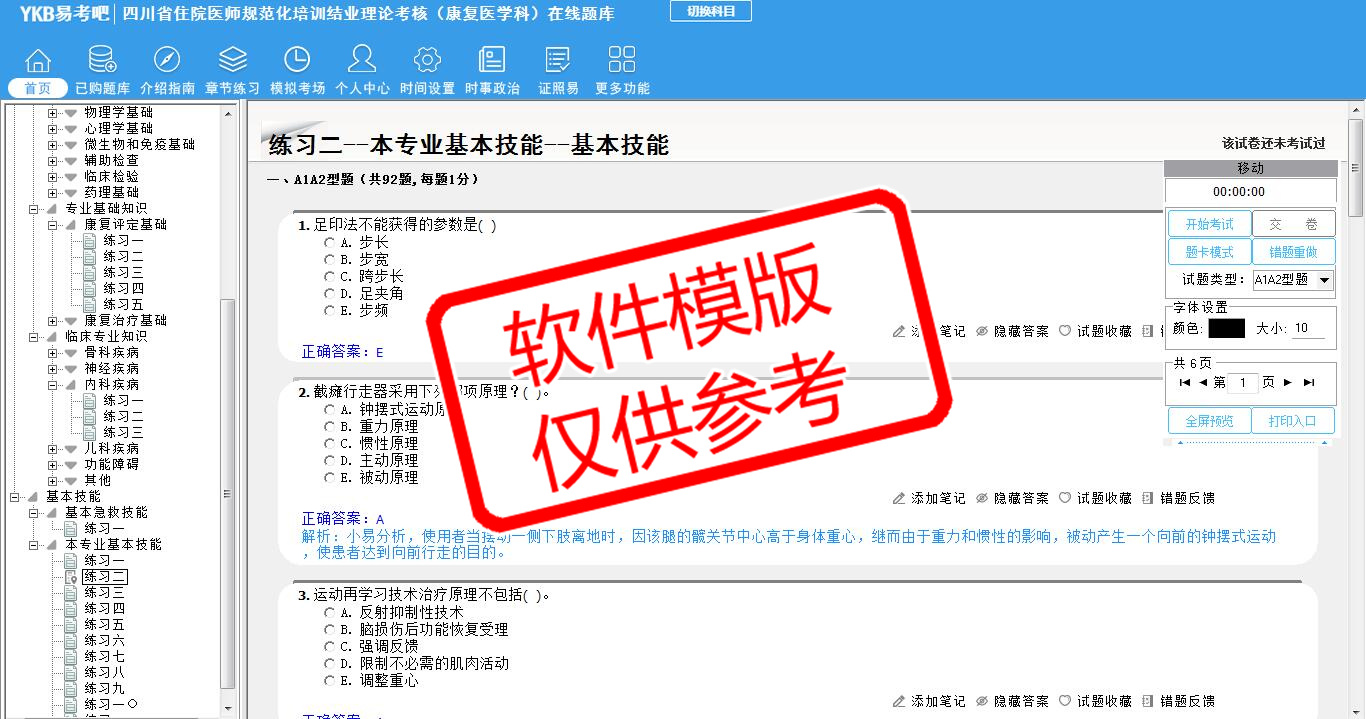Switch to the 首页 home tab
This screenshot has height=719, width=1366.
(37, 88)
